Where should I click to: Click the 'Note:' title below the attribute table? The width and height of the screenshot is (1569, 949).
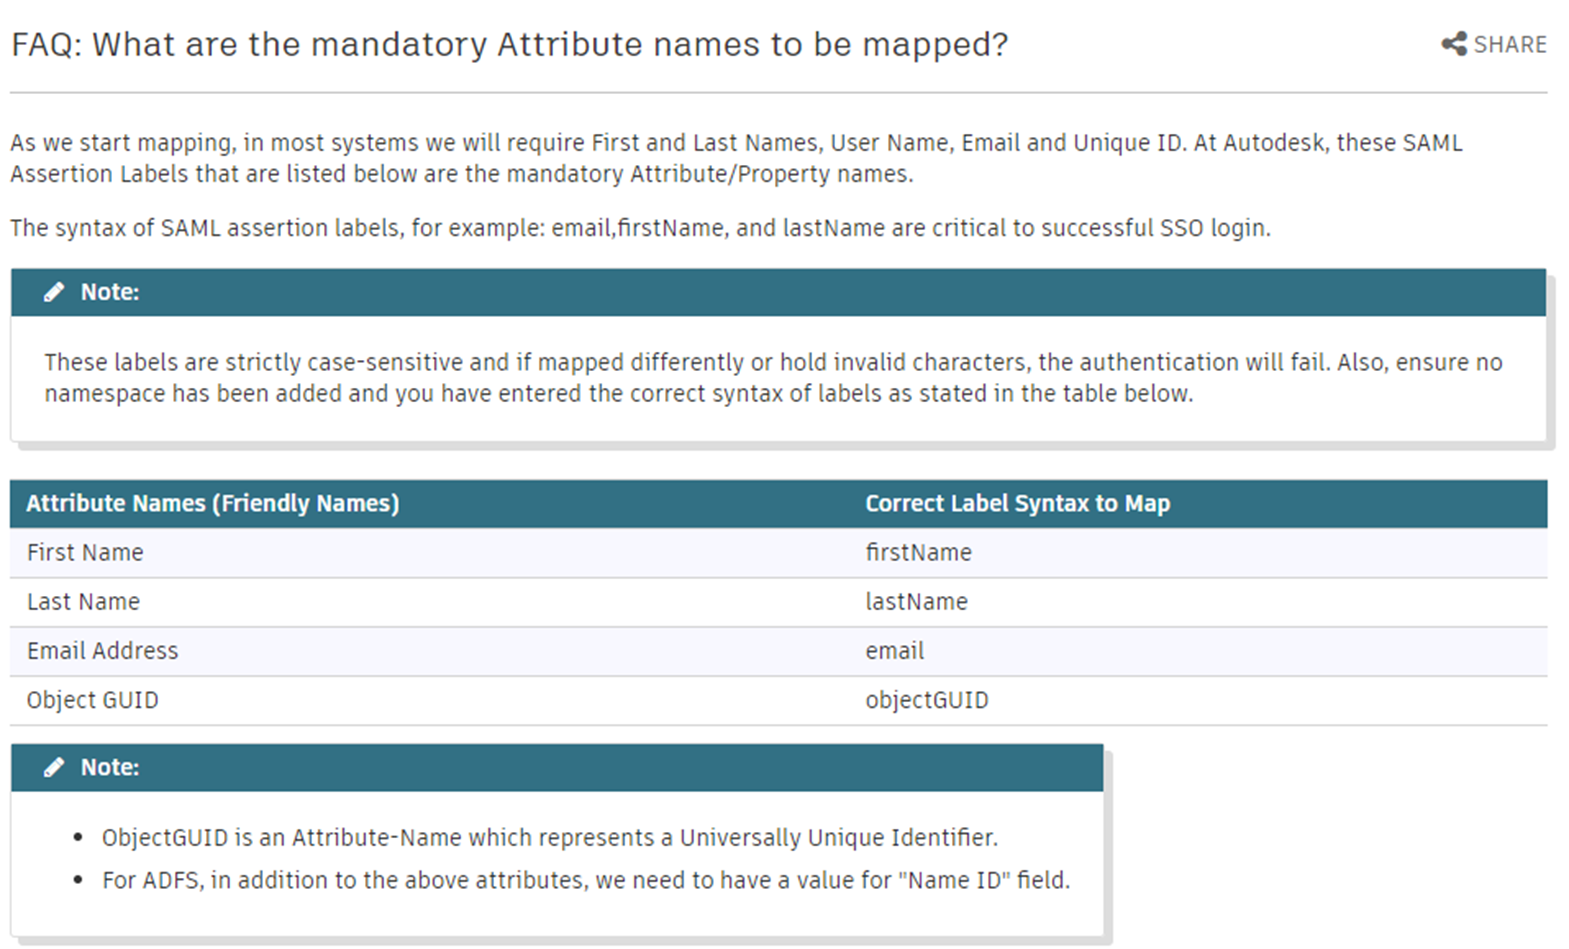[x=110, y=767]
